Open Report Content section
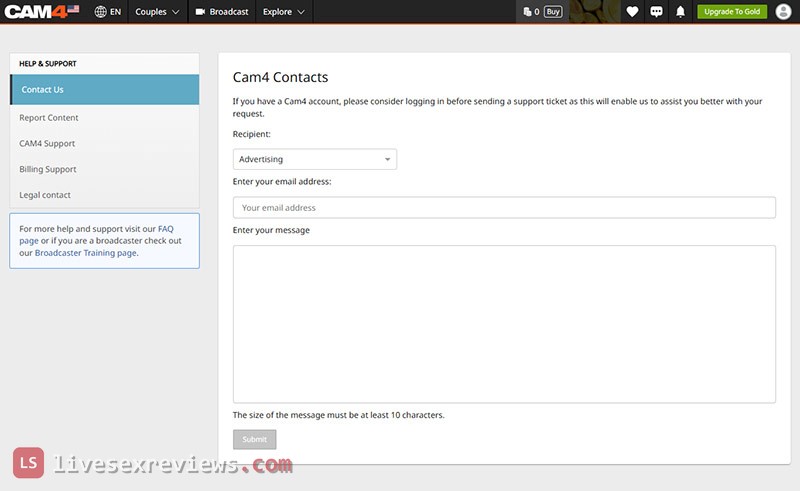 (49, 118)
